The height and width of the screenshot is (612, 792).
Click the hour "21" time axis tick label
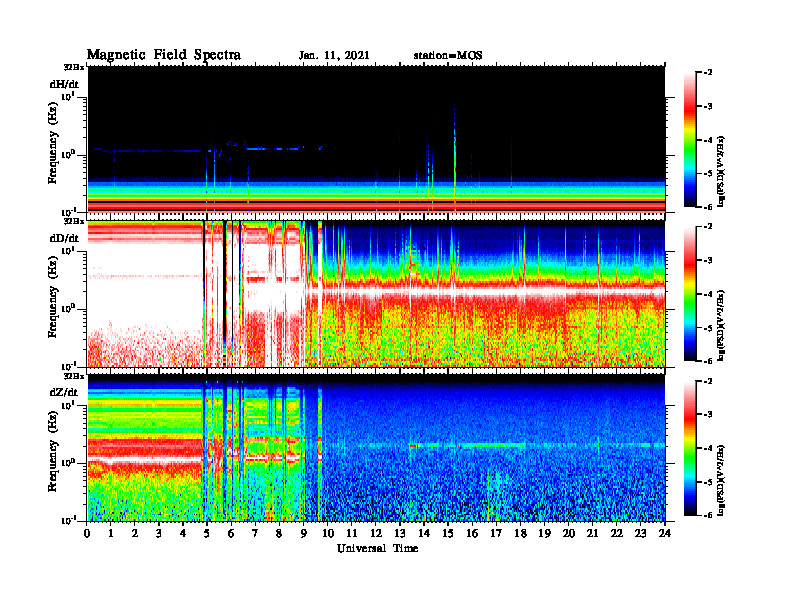(592, 534)
